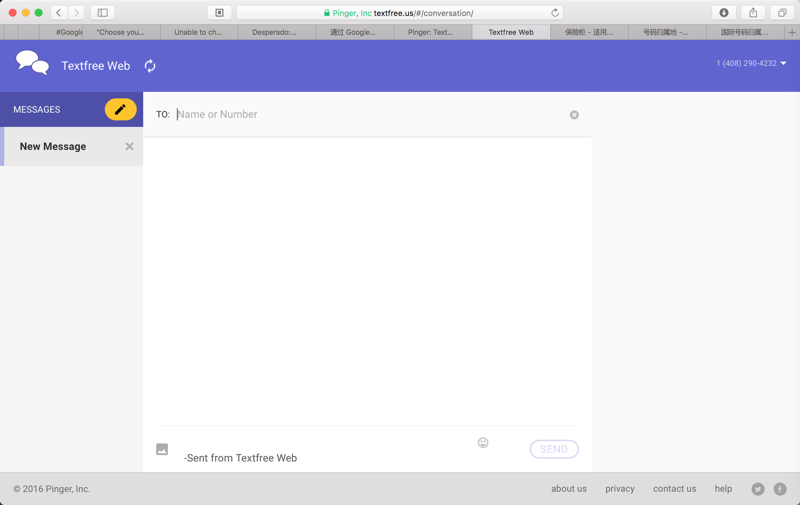Switch to the 号码归属地 tab
This screenshot has width=800, height=505.
click(667, 32)
